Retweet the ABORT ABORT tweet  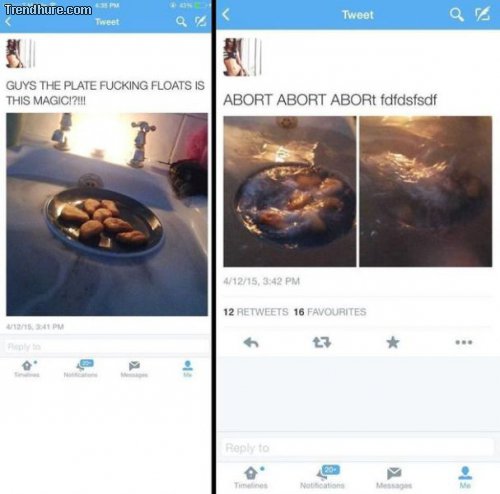point(322,342)
